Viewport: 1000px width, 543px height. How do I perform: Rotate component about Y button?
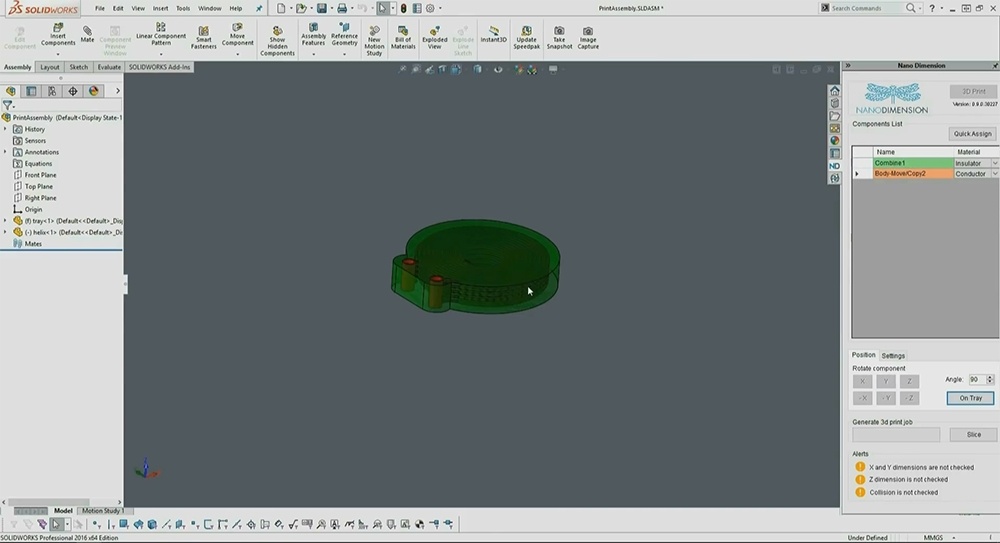(x=885, y=381)
